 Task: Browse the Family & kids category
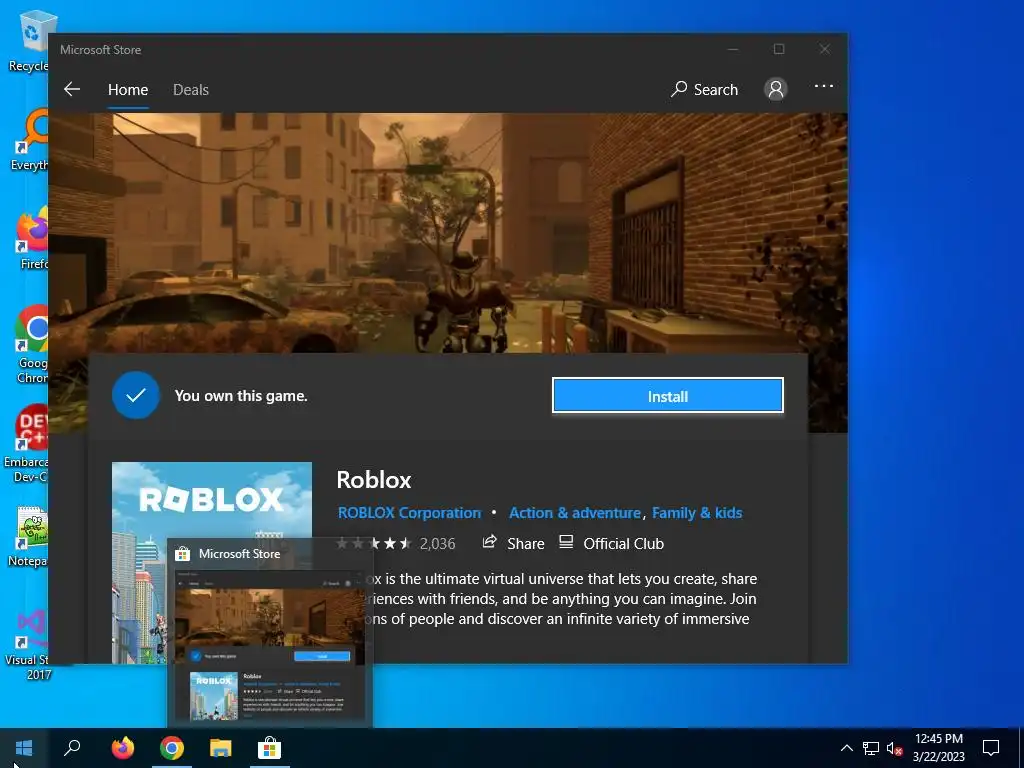coord(697,513)
